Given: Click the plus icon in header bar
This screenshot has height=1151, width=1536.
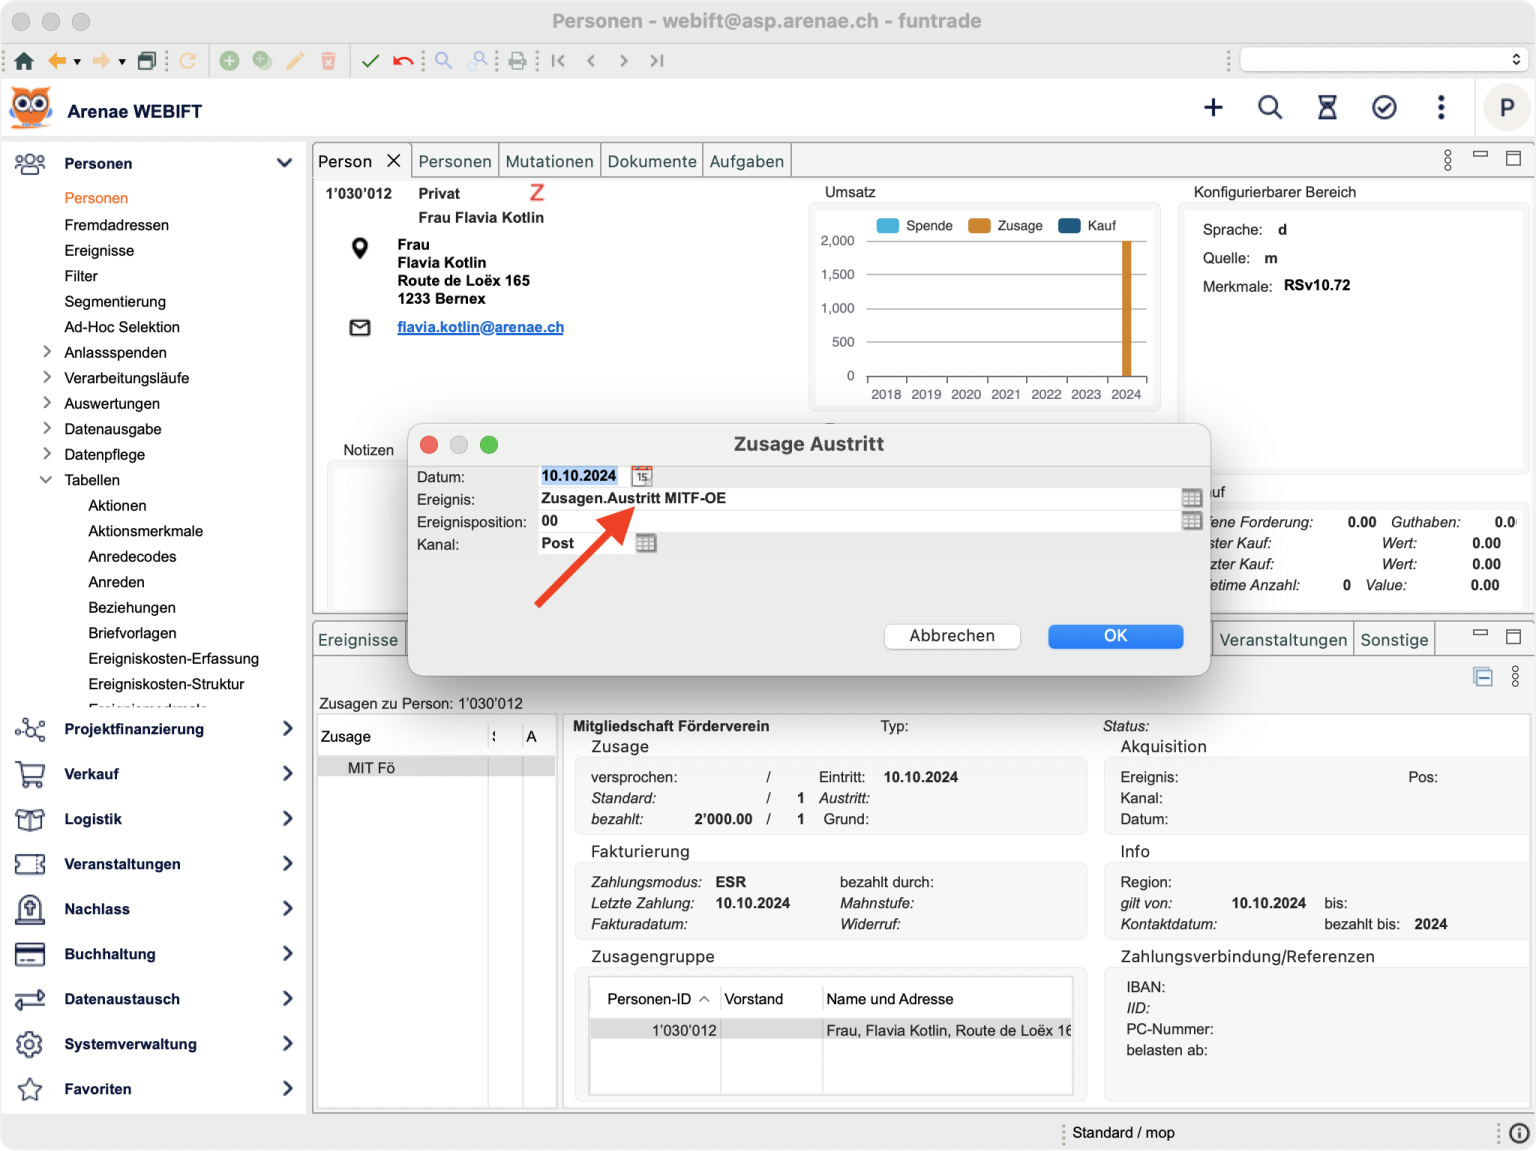Looking at the screenshot, I should coord(1213,108).
